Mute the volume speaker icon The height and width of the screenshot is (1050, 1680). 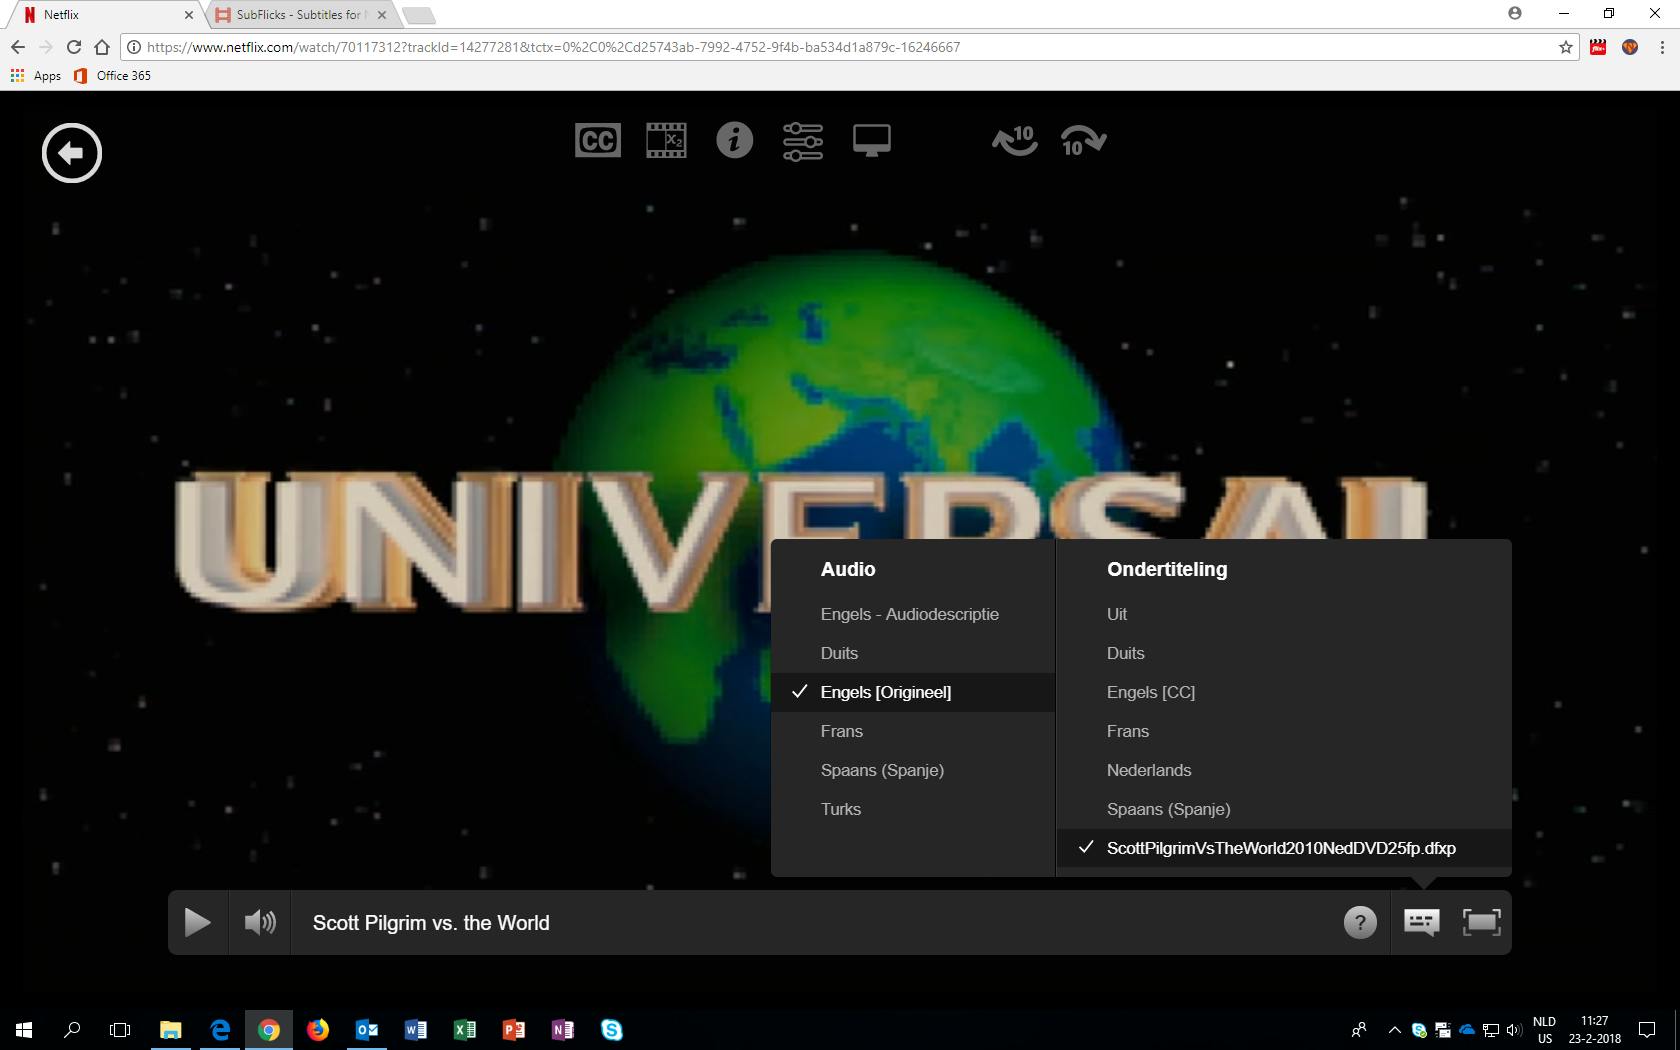tap(260, 922)
